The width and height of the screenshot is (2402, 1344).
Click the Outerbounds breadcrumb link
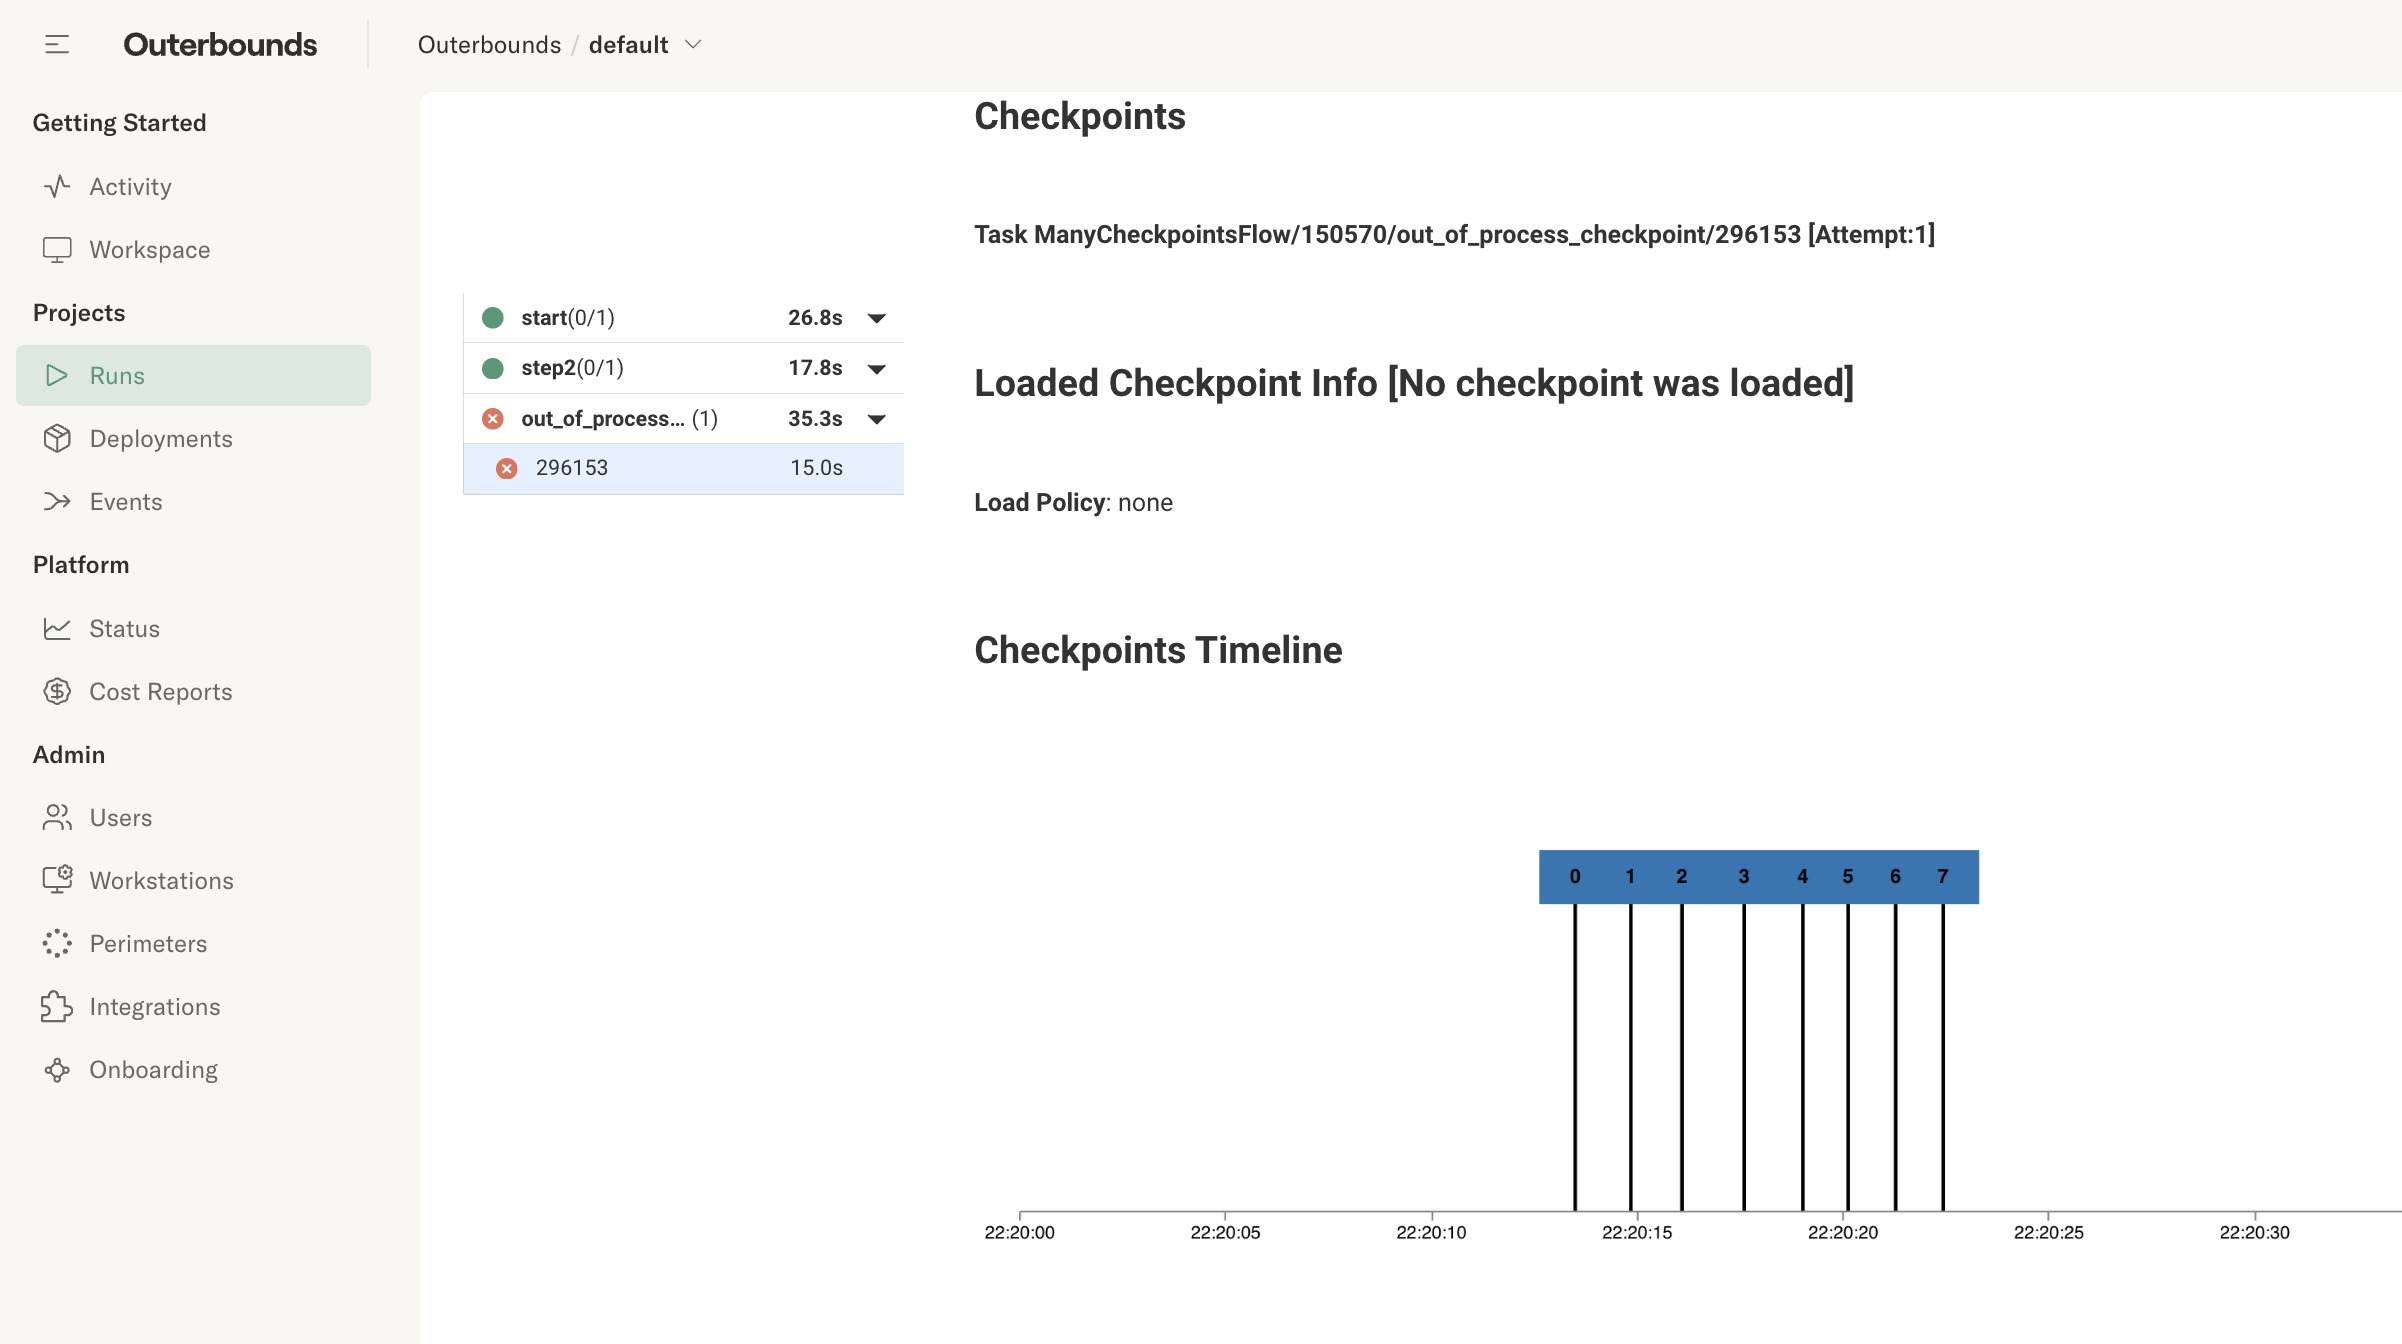click(489, 44)
